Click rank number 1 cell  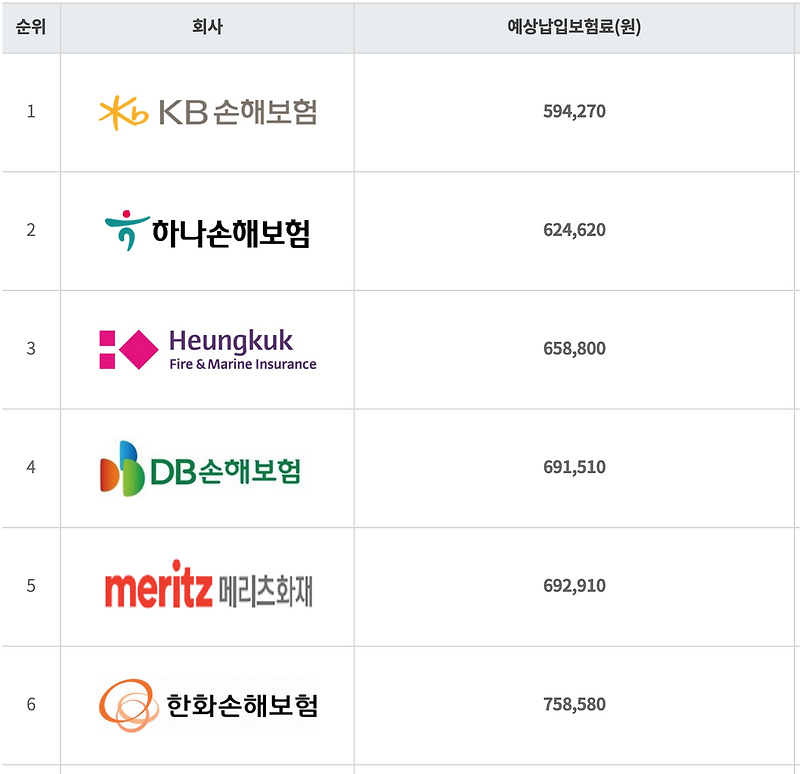click(31, 111)
